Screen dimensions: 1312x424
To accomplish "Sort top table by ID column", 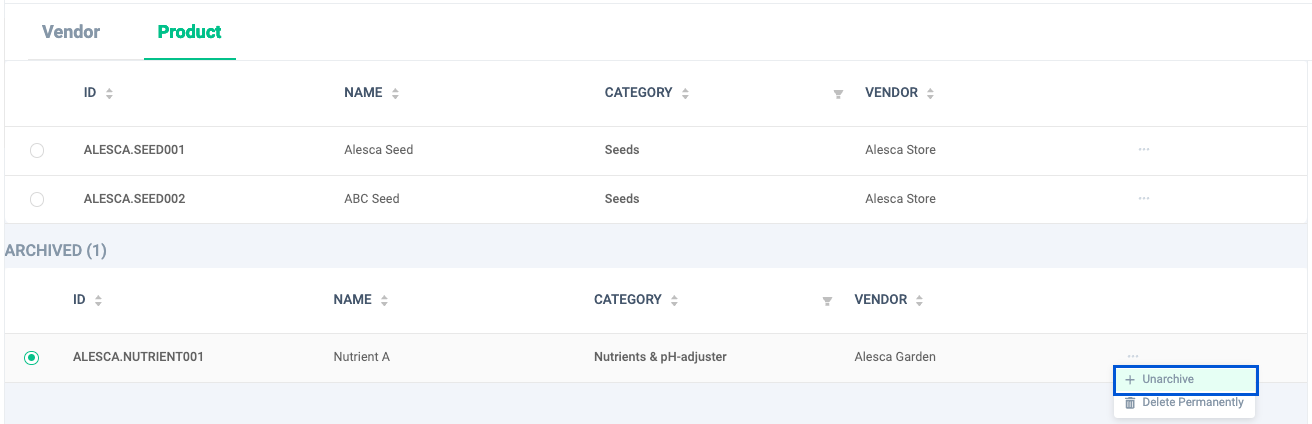I will click(109, 93).
